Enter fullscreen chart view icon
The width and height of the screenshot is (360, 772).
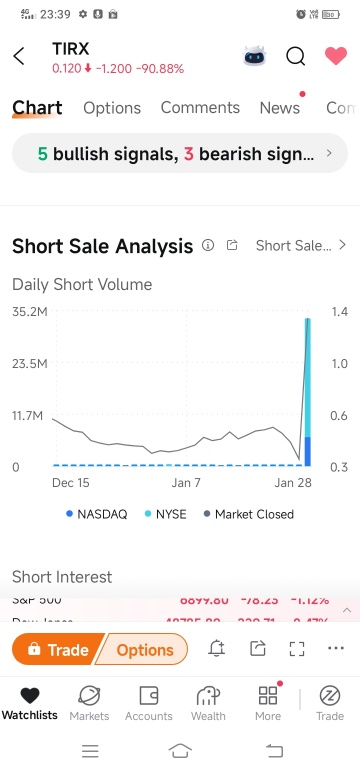point(297,649)
